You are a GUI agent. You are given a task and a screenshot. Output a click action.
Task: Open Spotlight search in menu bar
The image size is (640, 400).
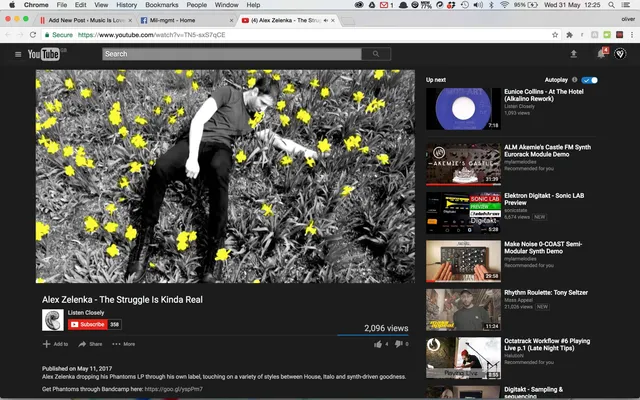click(611, 5)
